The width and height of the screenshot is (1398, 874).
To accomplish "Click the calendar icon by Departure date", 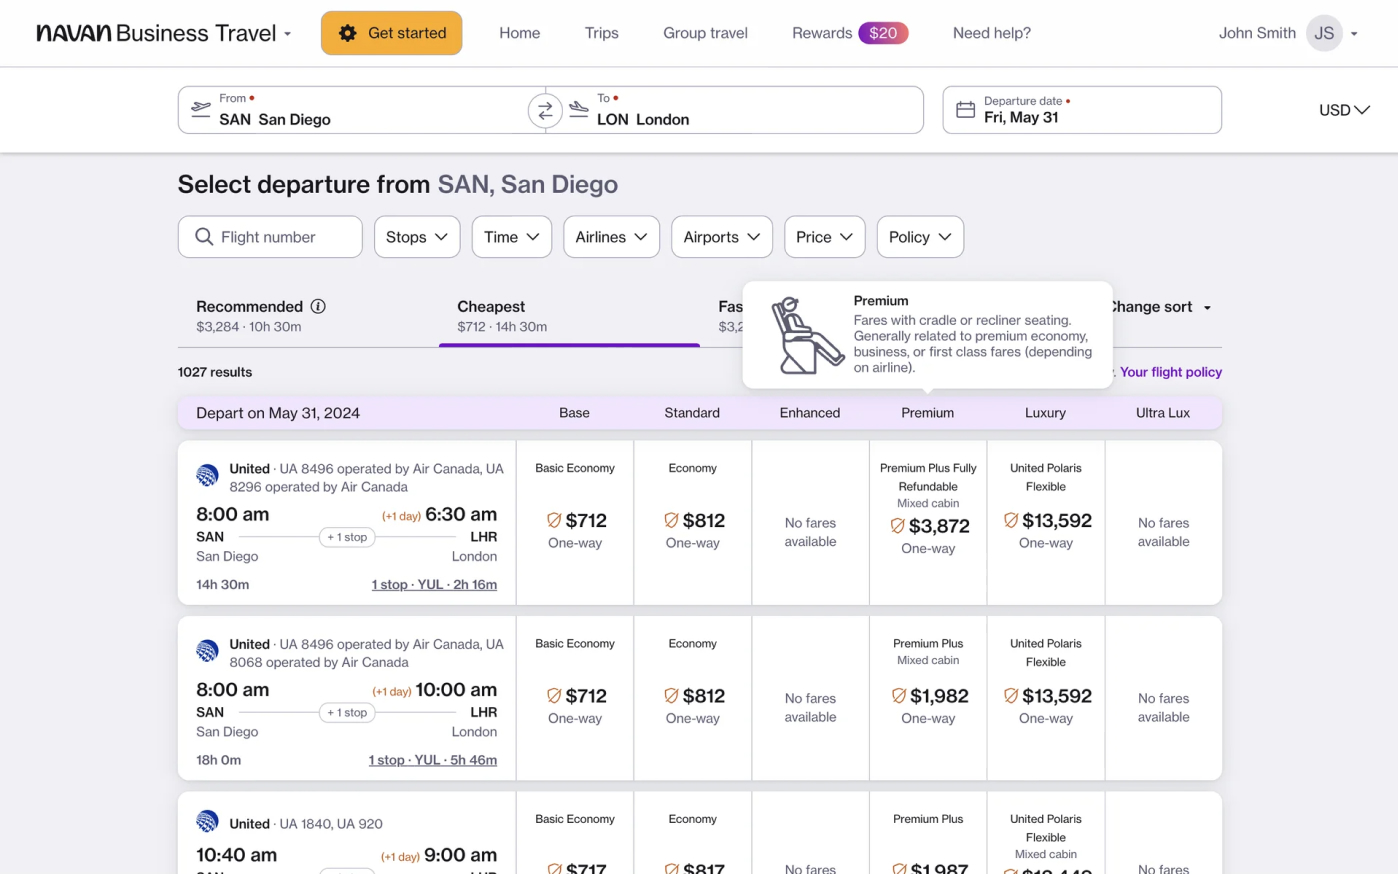I will pyautogui.click(x=965, y=110).
